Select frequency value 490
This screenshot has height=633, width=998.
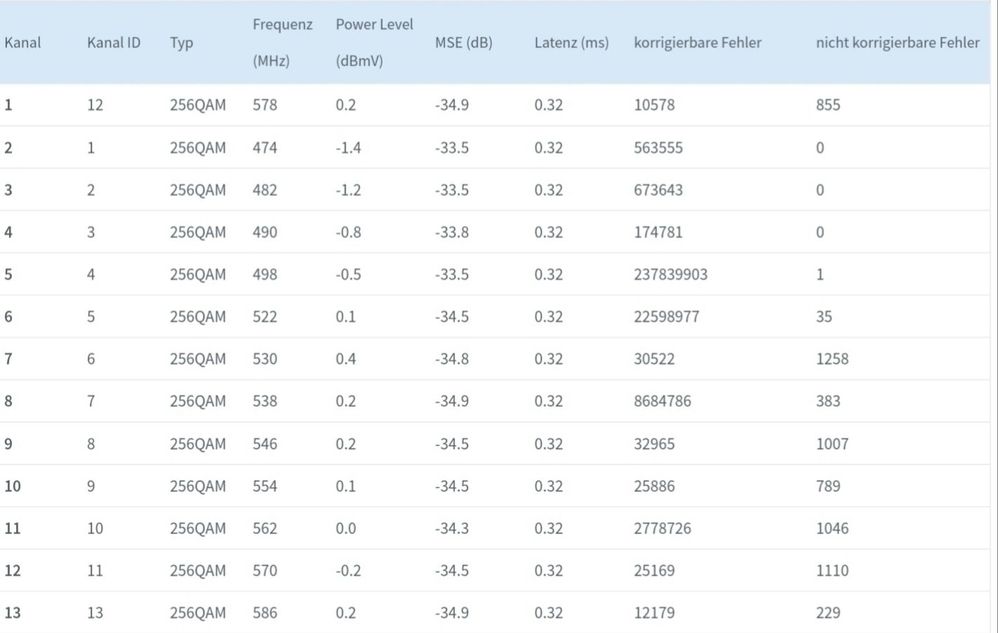click(265, 232)
